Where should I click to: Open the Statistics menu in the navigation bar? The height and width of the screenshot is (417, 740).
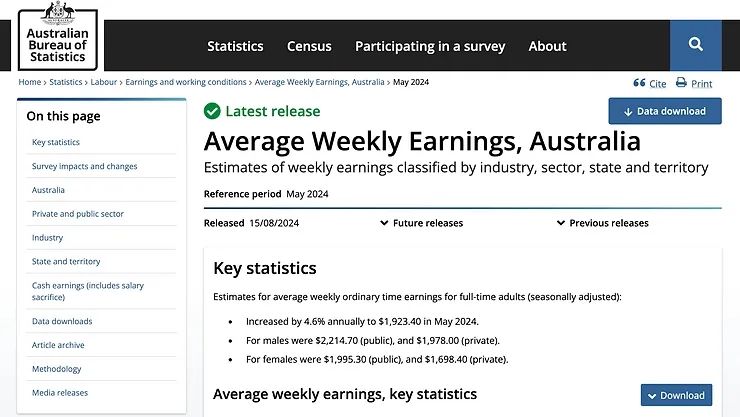235,46
